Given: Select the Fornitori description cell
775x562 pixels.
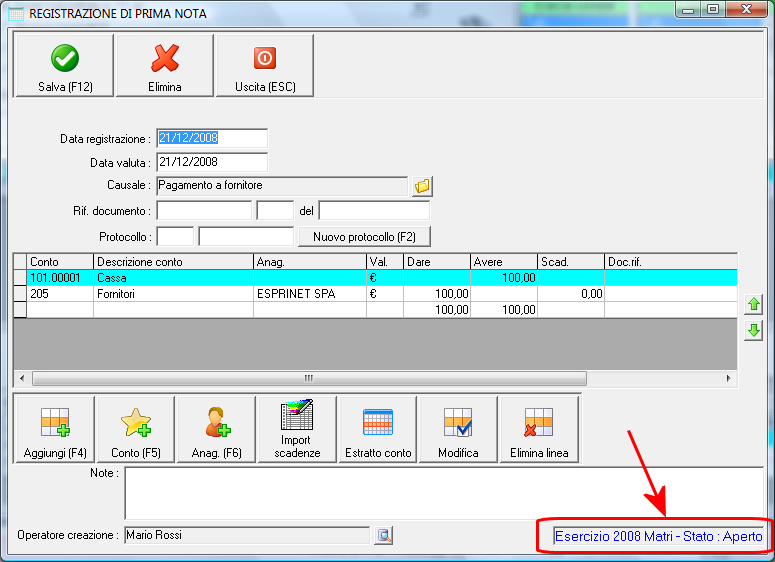Looking at the screenshot, I should coord(173,294).
